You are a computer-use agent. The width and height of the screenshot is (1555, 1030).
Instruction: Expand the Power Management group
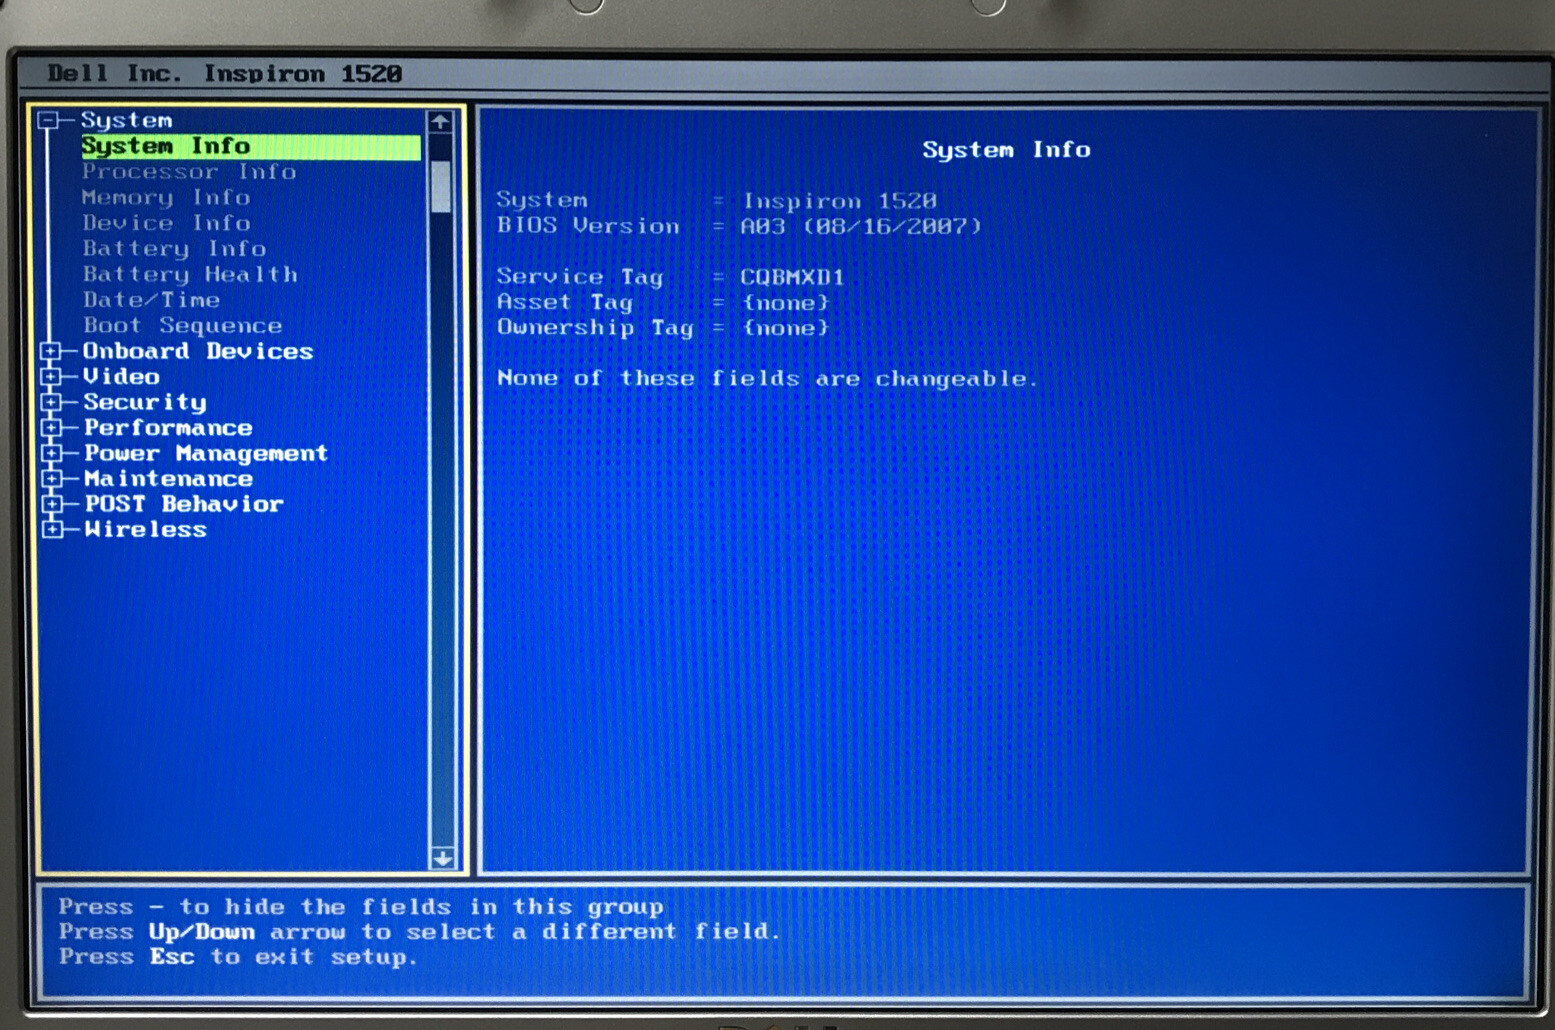click(x=51, y=453)
